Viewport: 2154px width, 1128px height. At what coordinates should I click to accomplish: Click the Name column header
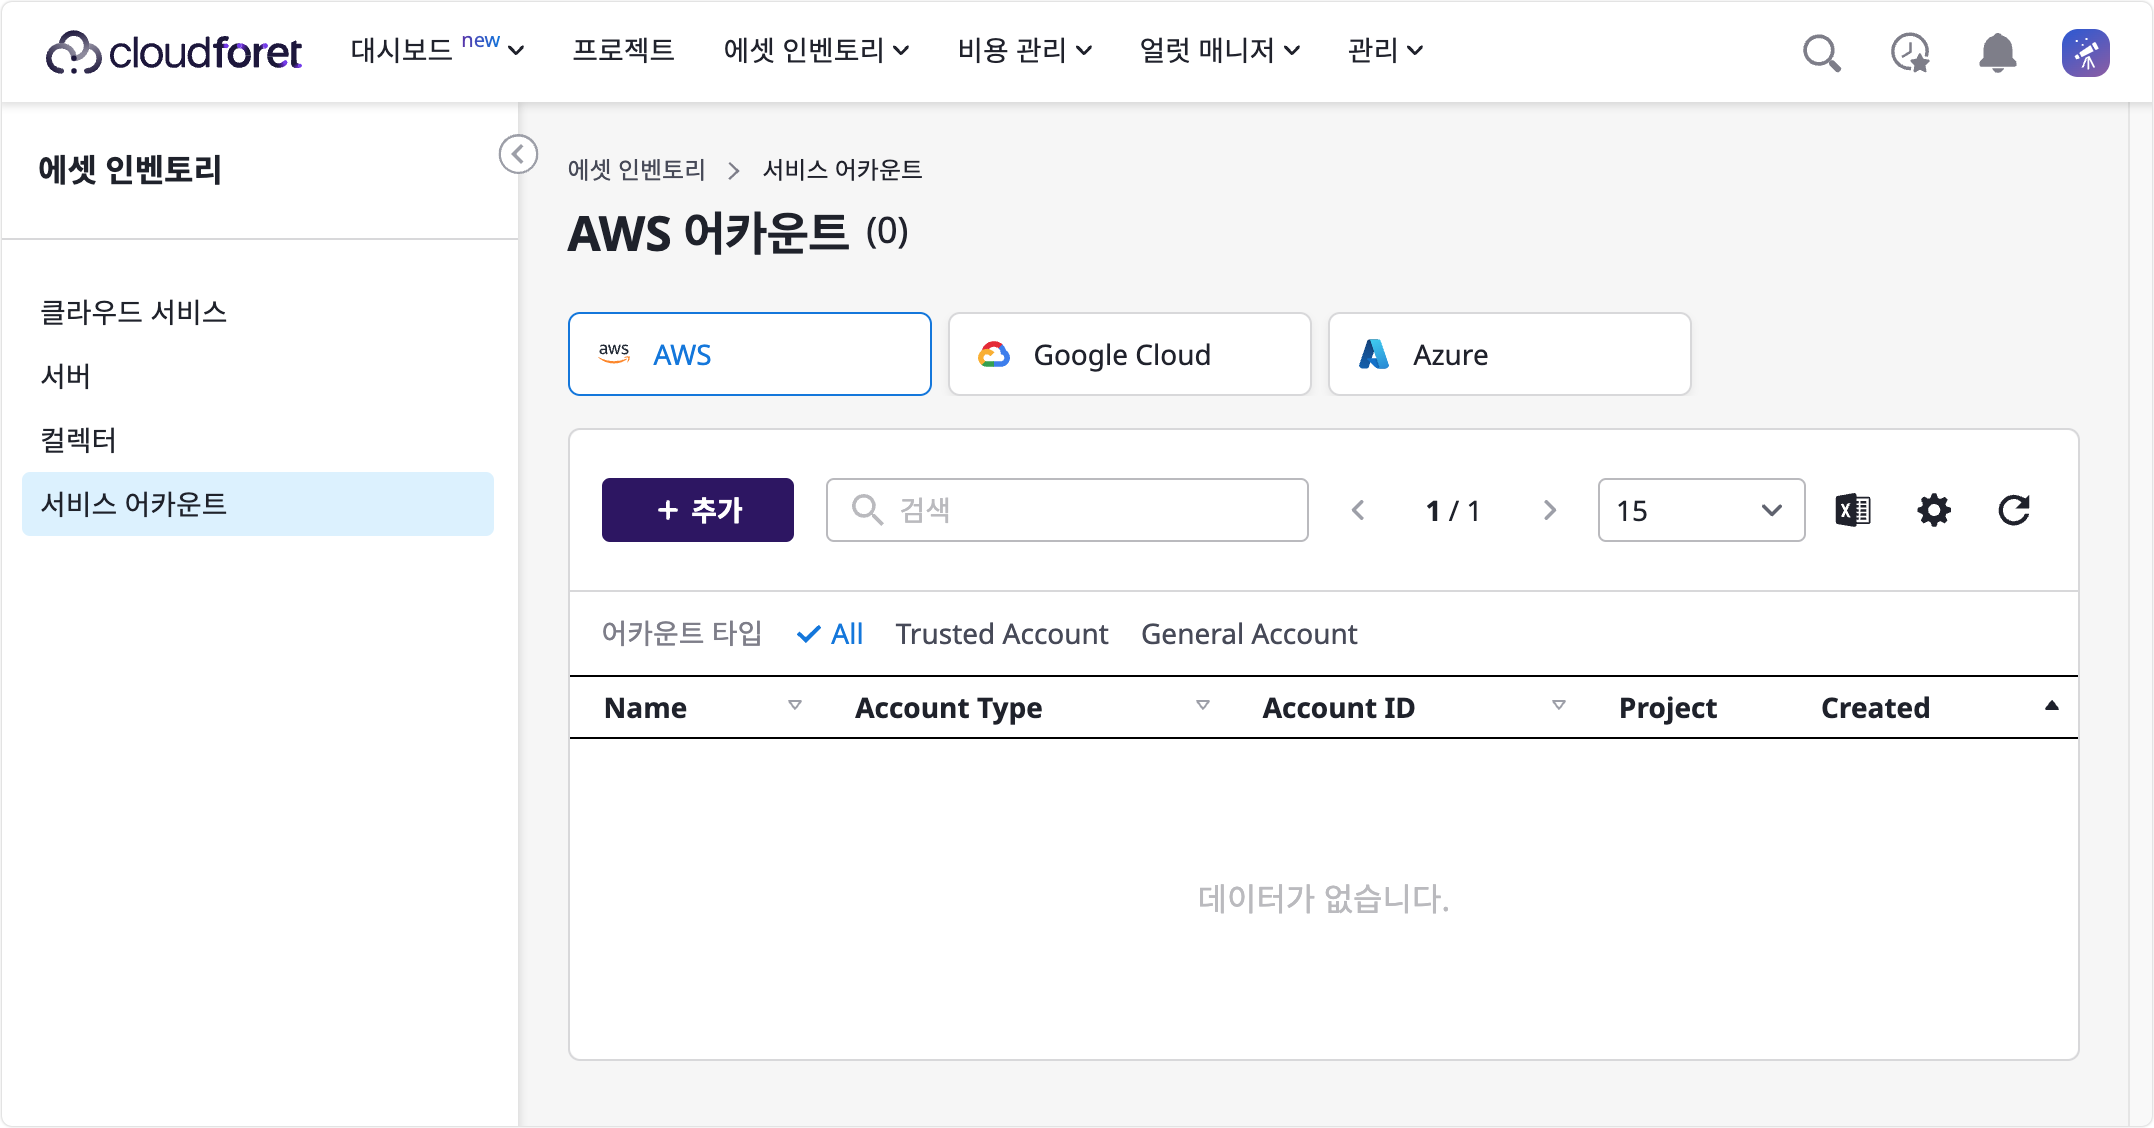[x=646, y=708]
